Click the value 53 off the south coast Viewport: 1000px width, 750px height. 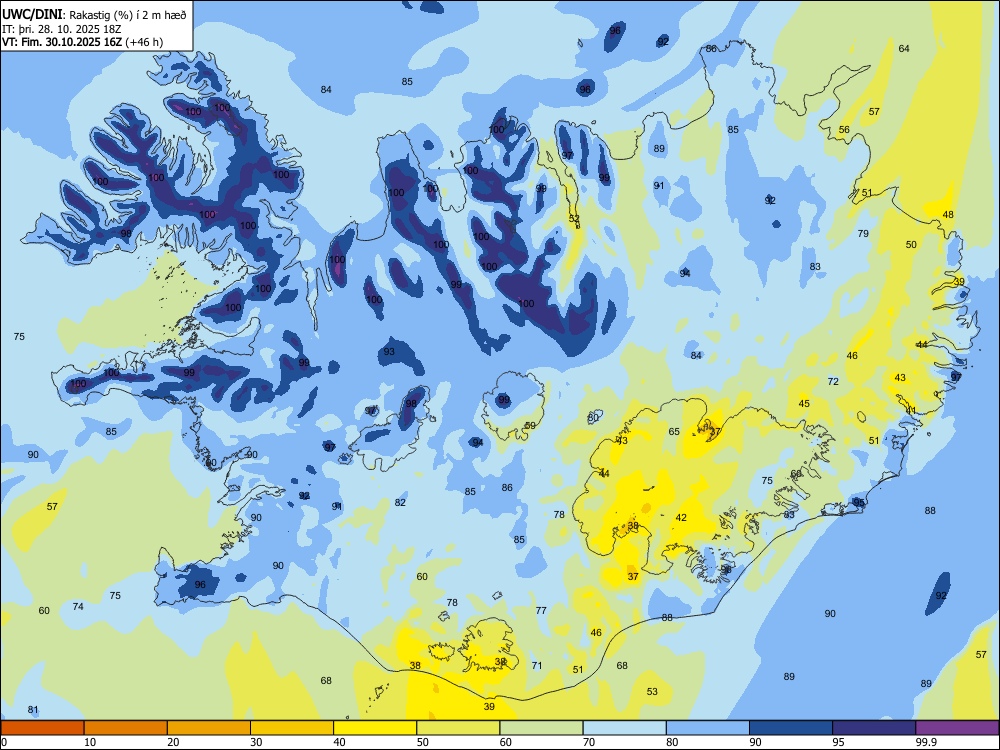(x=652, y=691)
